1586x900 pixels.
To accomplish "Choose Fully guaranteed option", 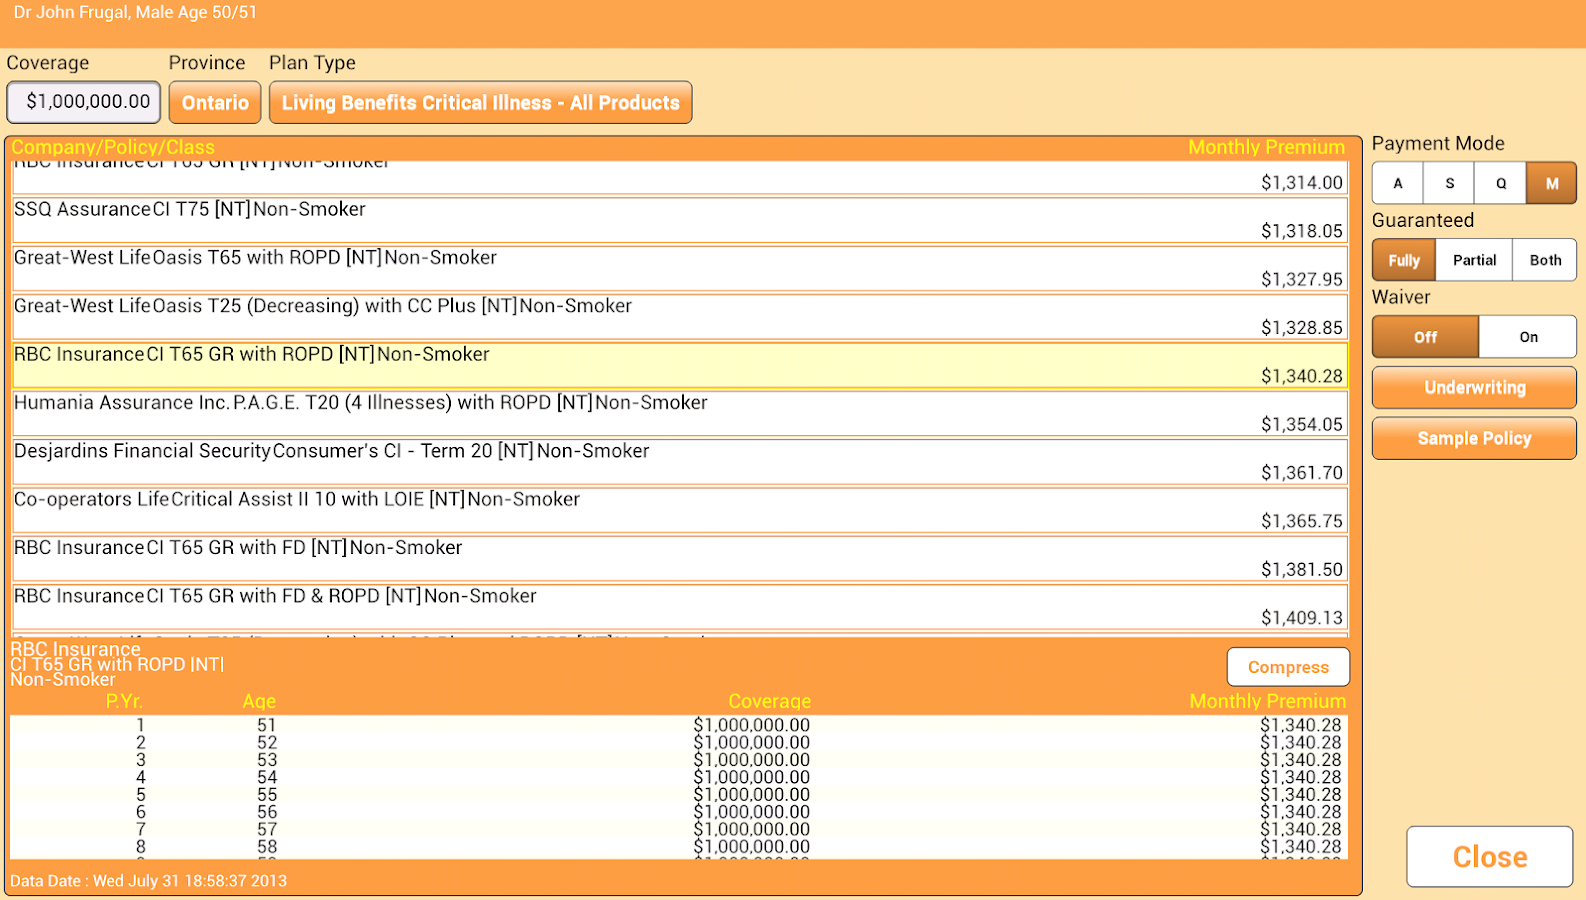I will pyautogui.click(x=1404, y=260).
